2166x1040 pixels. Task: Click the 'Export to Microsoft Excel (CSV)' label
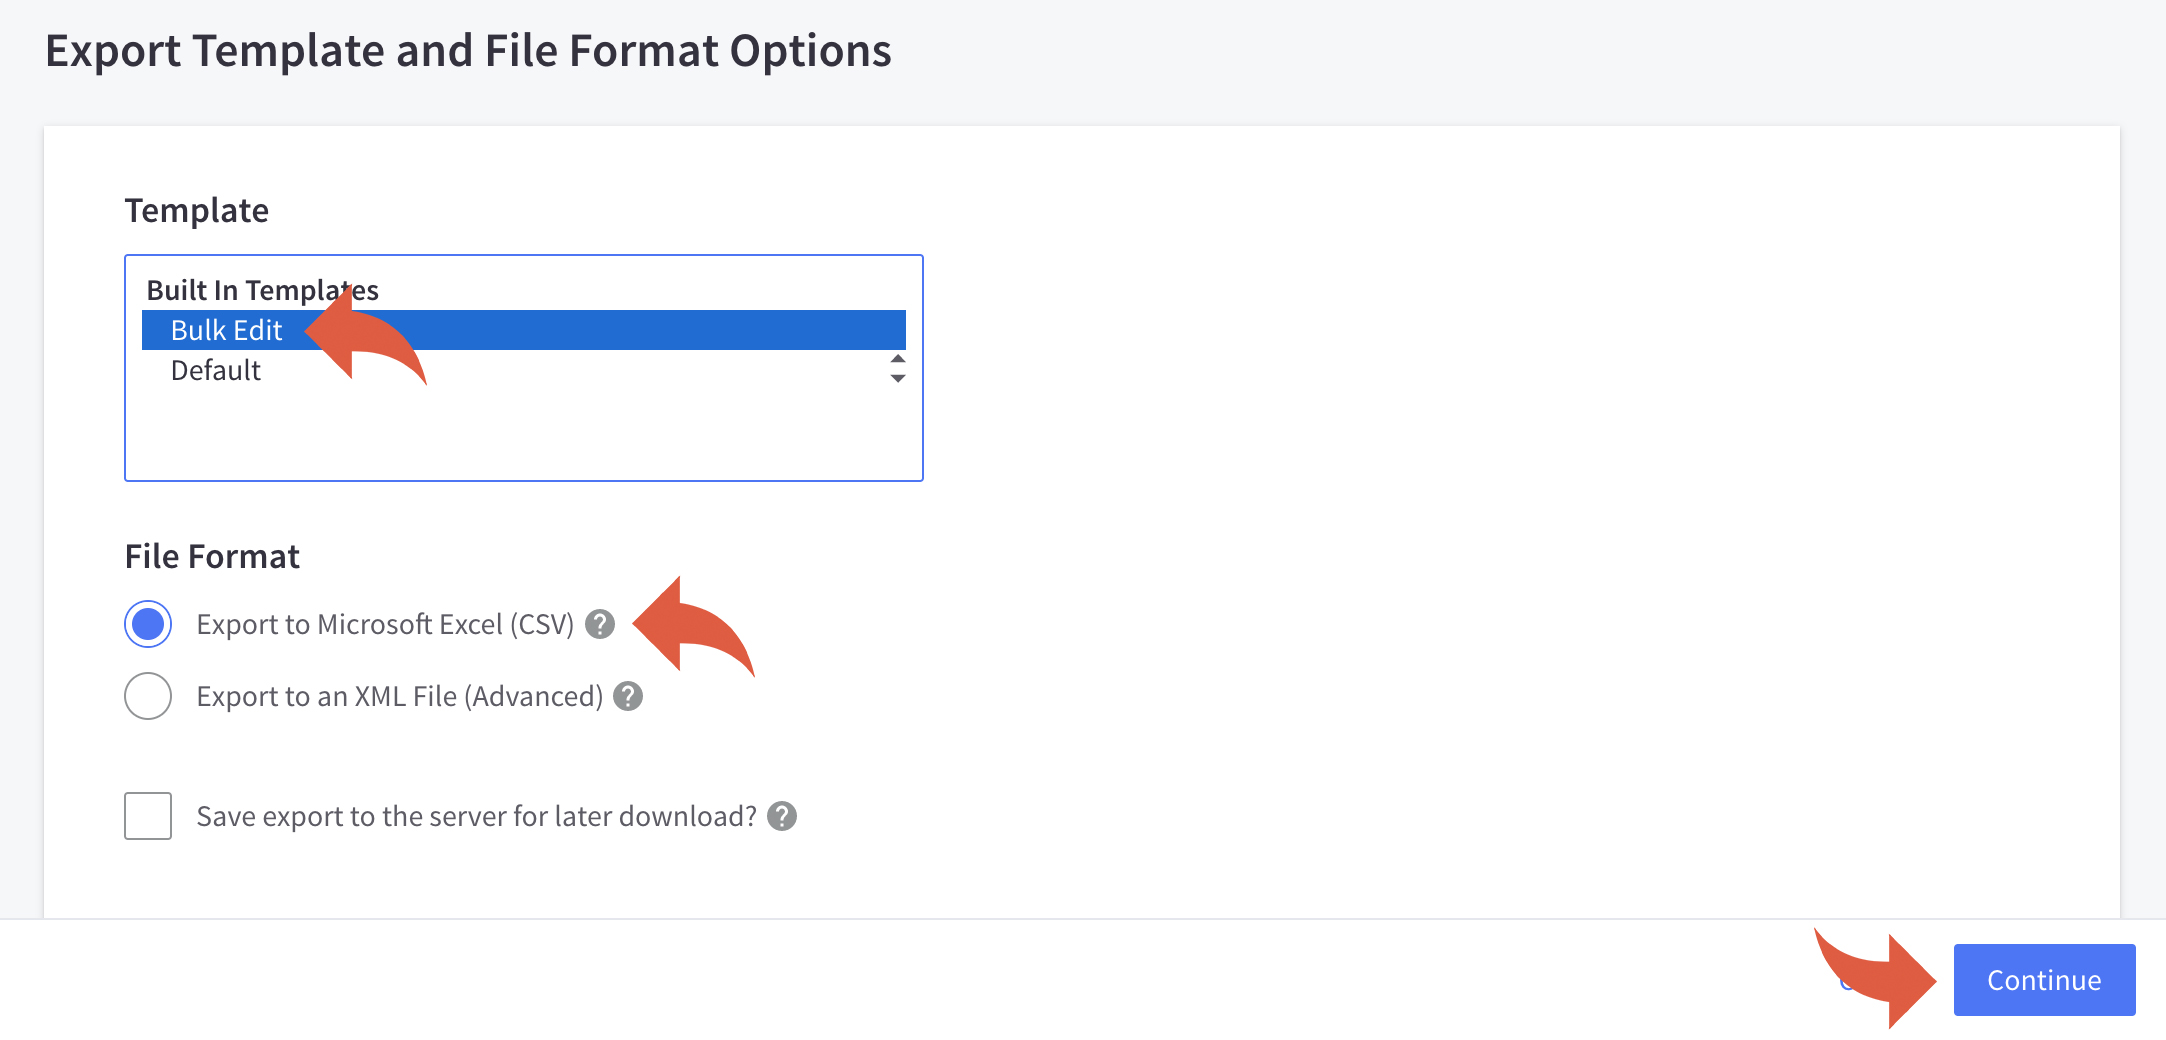(385, 624)
